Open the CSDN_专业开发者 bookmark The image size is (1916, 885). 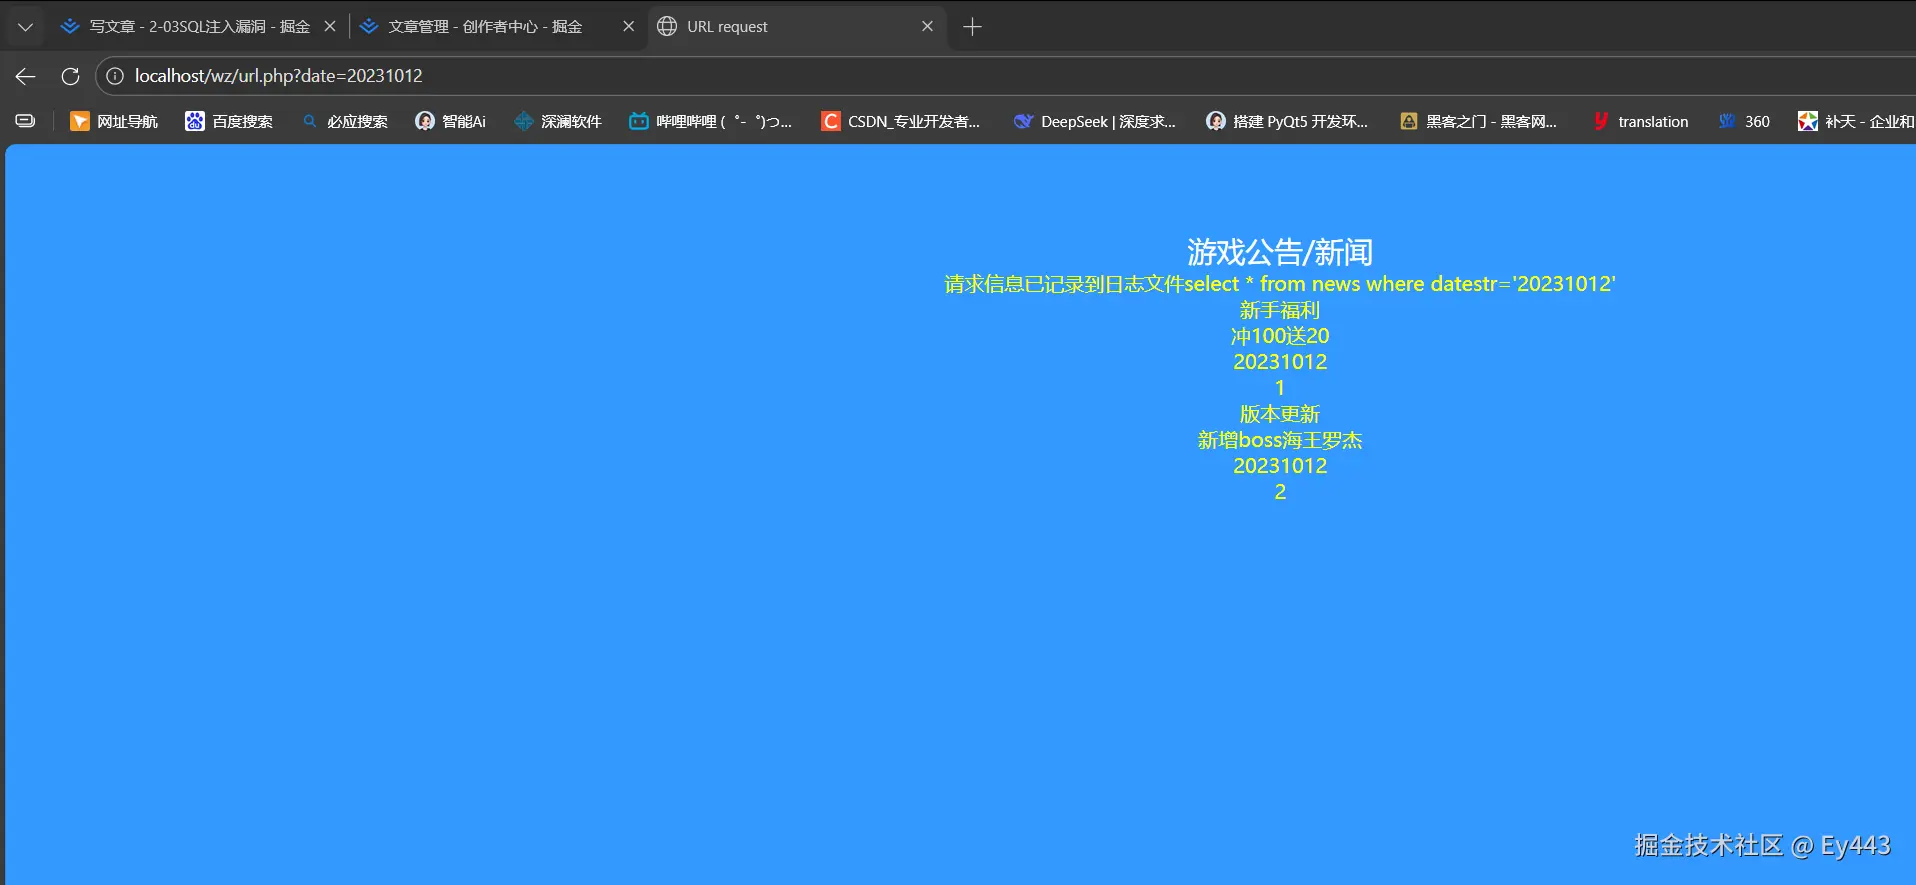(x=901, y=121)
